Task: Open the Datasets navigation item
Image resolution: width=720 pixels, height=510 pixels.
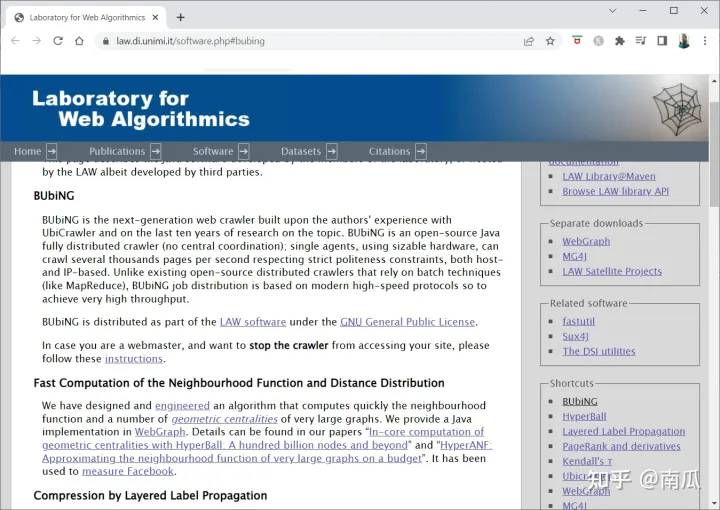Action: 301,151
